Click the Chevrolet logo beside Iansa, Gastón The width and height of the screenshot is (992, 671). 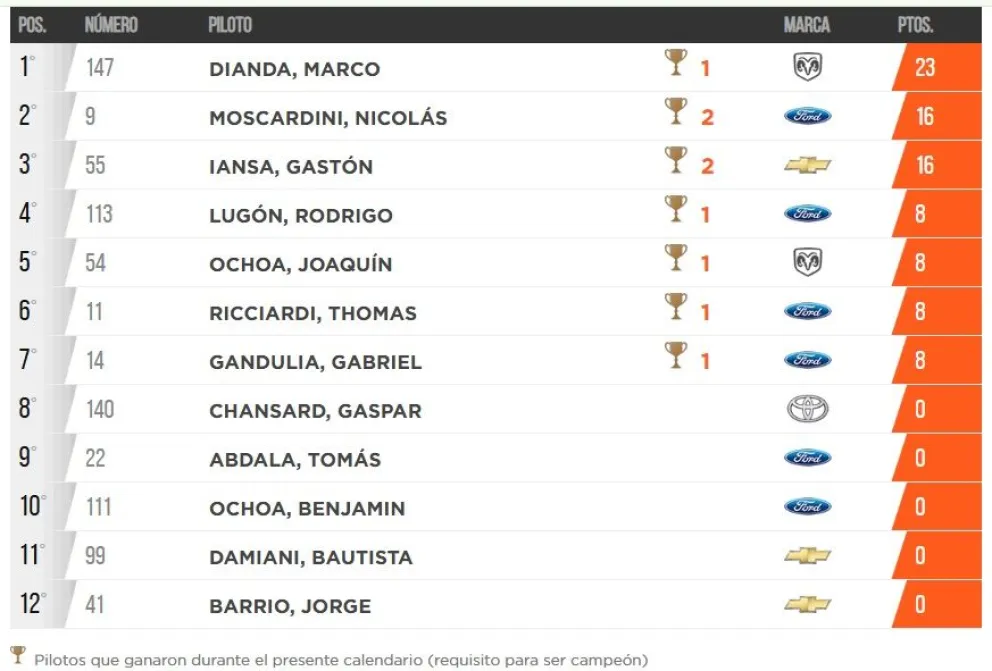click(x=807, y=165)
